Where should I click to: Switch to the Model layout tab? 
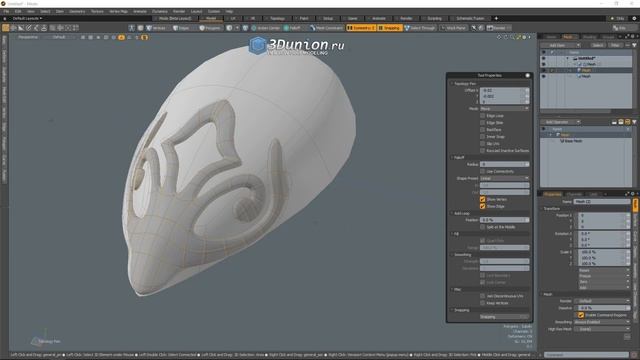(x=211, y=18)
